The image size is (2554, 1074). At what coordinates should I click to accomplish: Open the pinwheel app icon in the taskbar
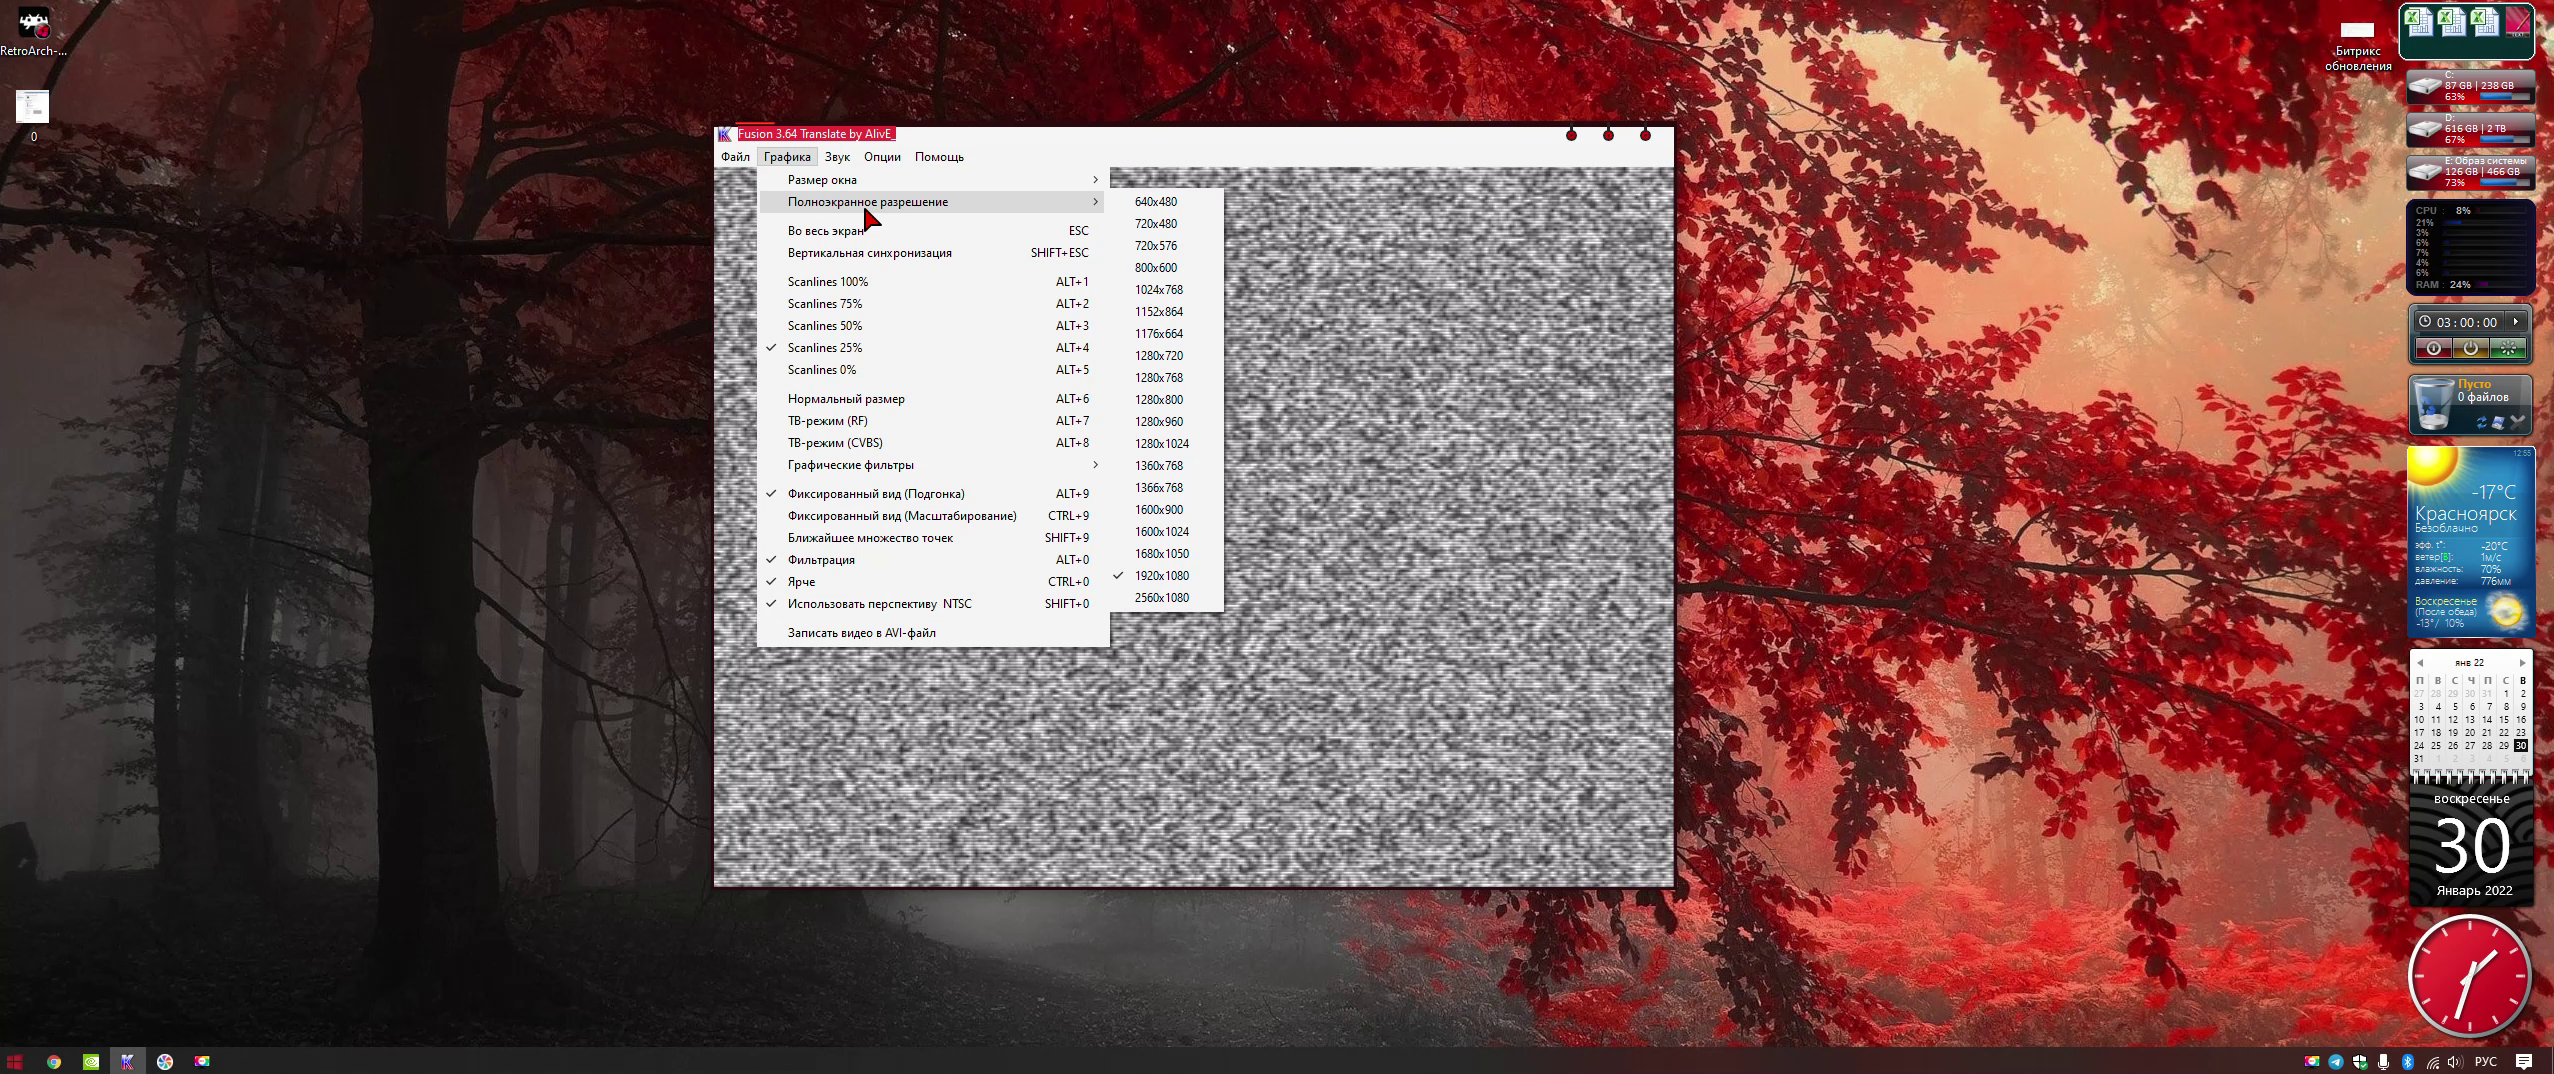coord(165,1061)
